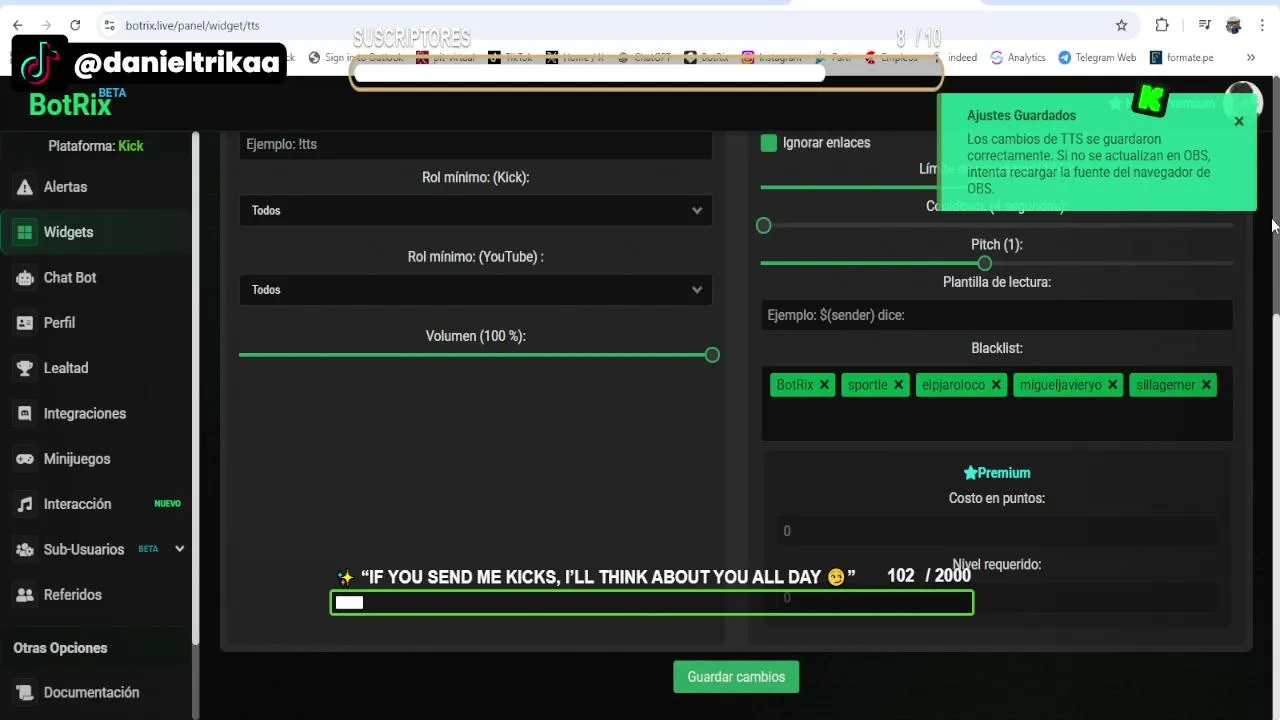Click the Costo en puntos input field

(997, 531)
